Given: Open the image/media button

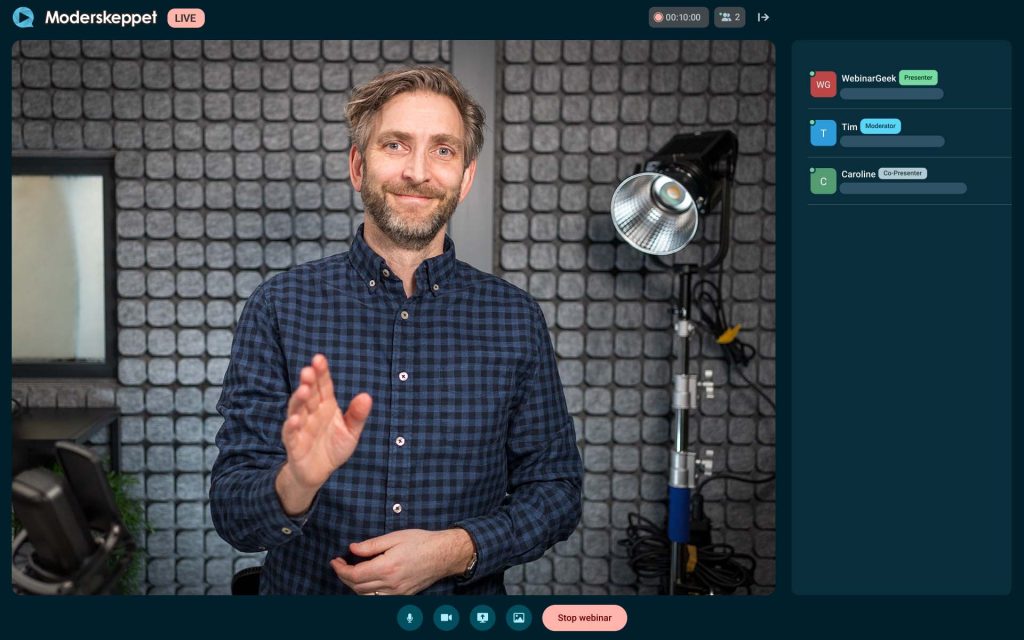Looking at the screenshot, I should point(518,618).
